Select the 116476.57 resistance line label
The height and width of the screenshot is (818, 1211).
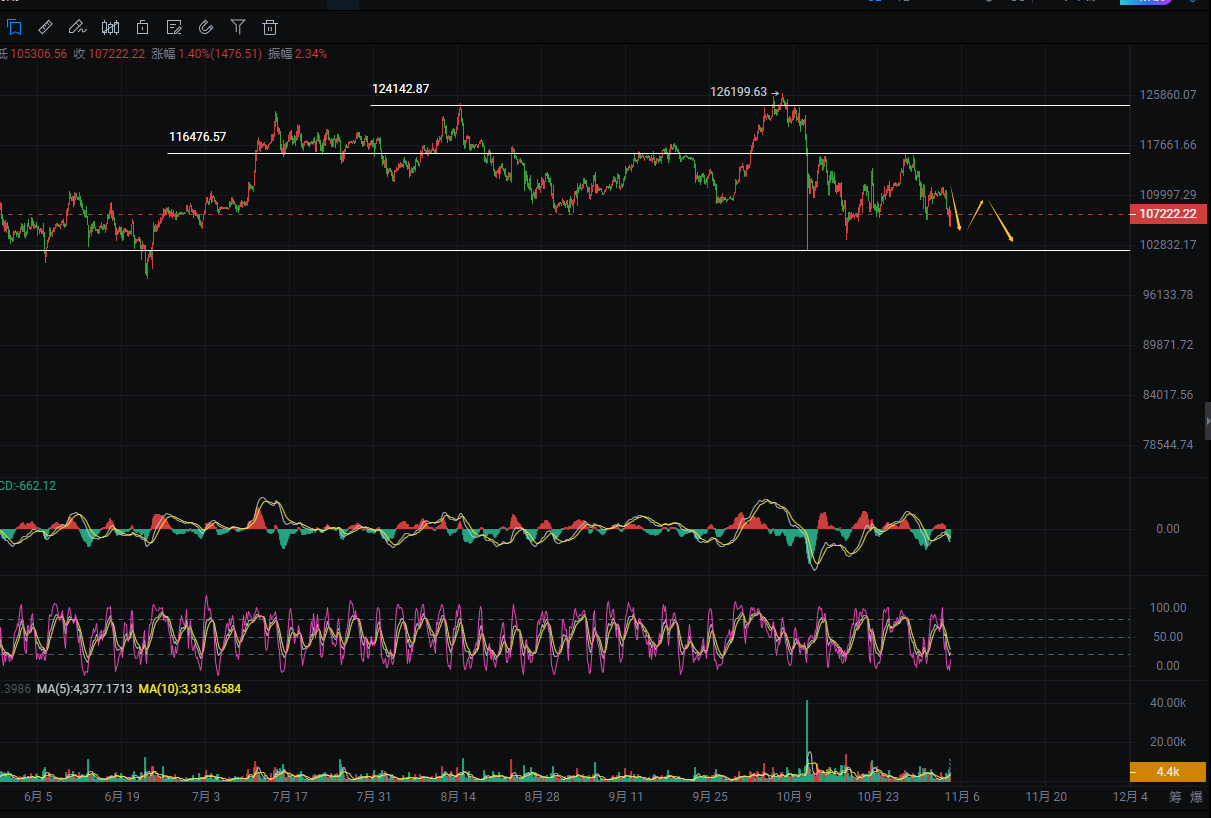tap(197, 136)
